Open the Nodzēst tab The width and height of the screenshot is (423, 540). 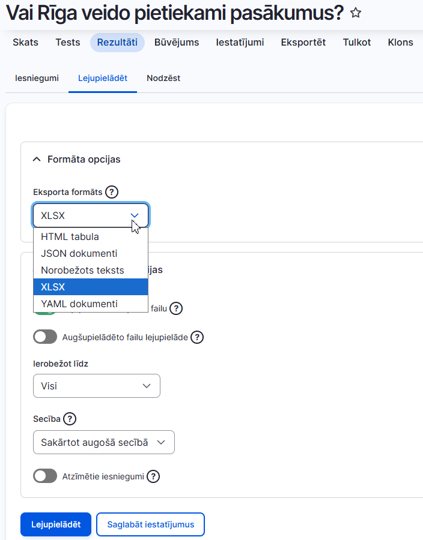163,78
